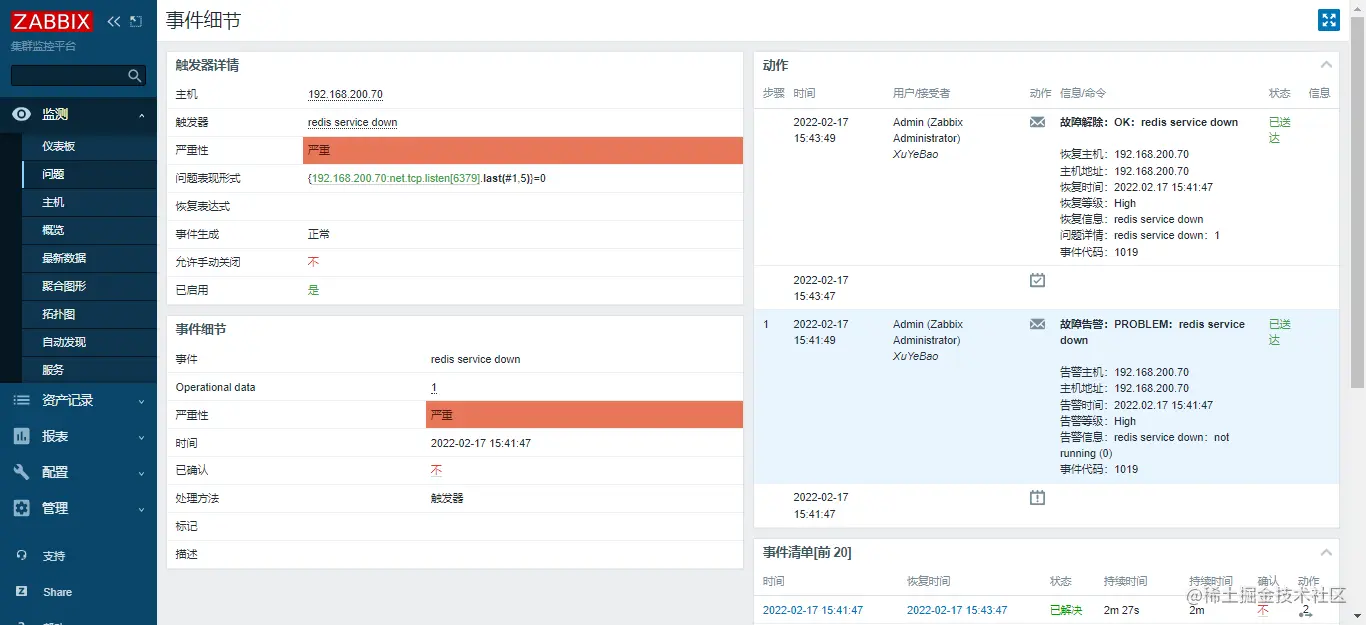This screenshot has width=1366, height=625.
Task: Click calendar-check icon at 15:43:47
Action: [x=1037, y=280]
